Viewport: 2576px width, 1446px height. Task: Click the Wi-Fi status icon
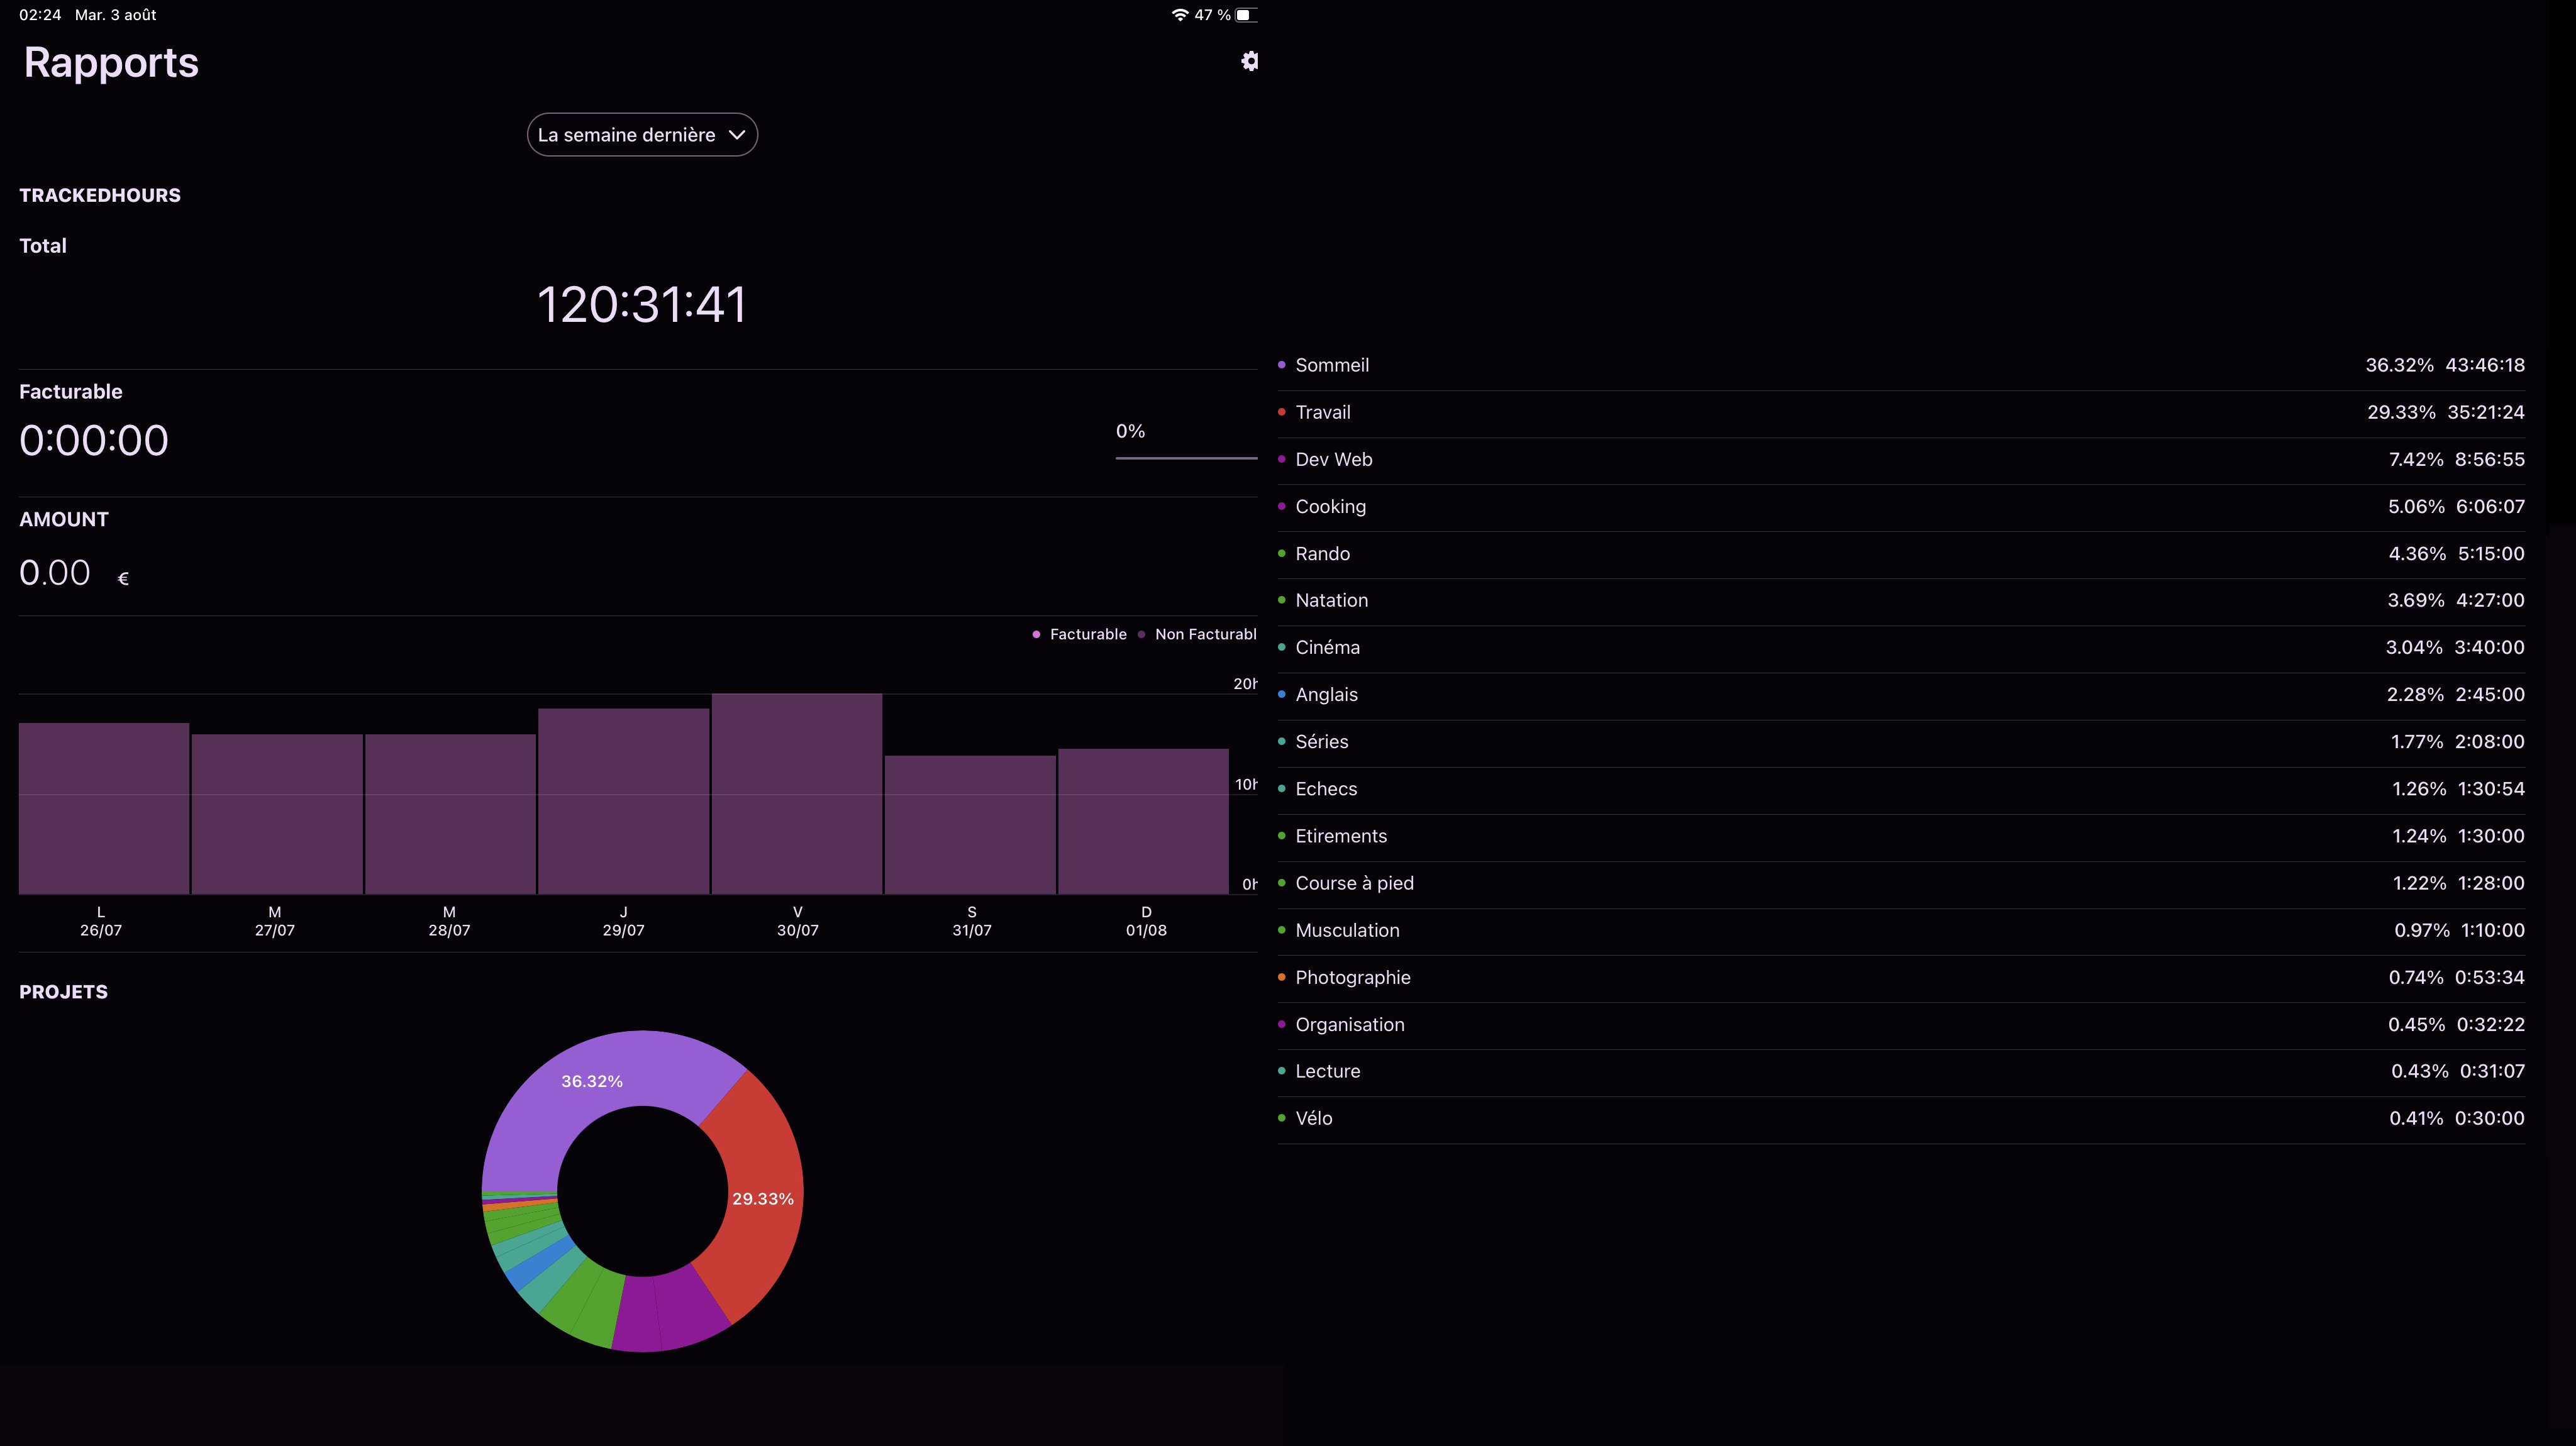(x=1180, y=15)
